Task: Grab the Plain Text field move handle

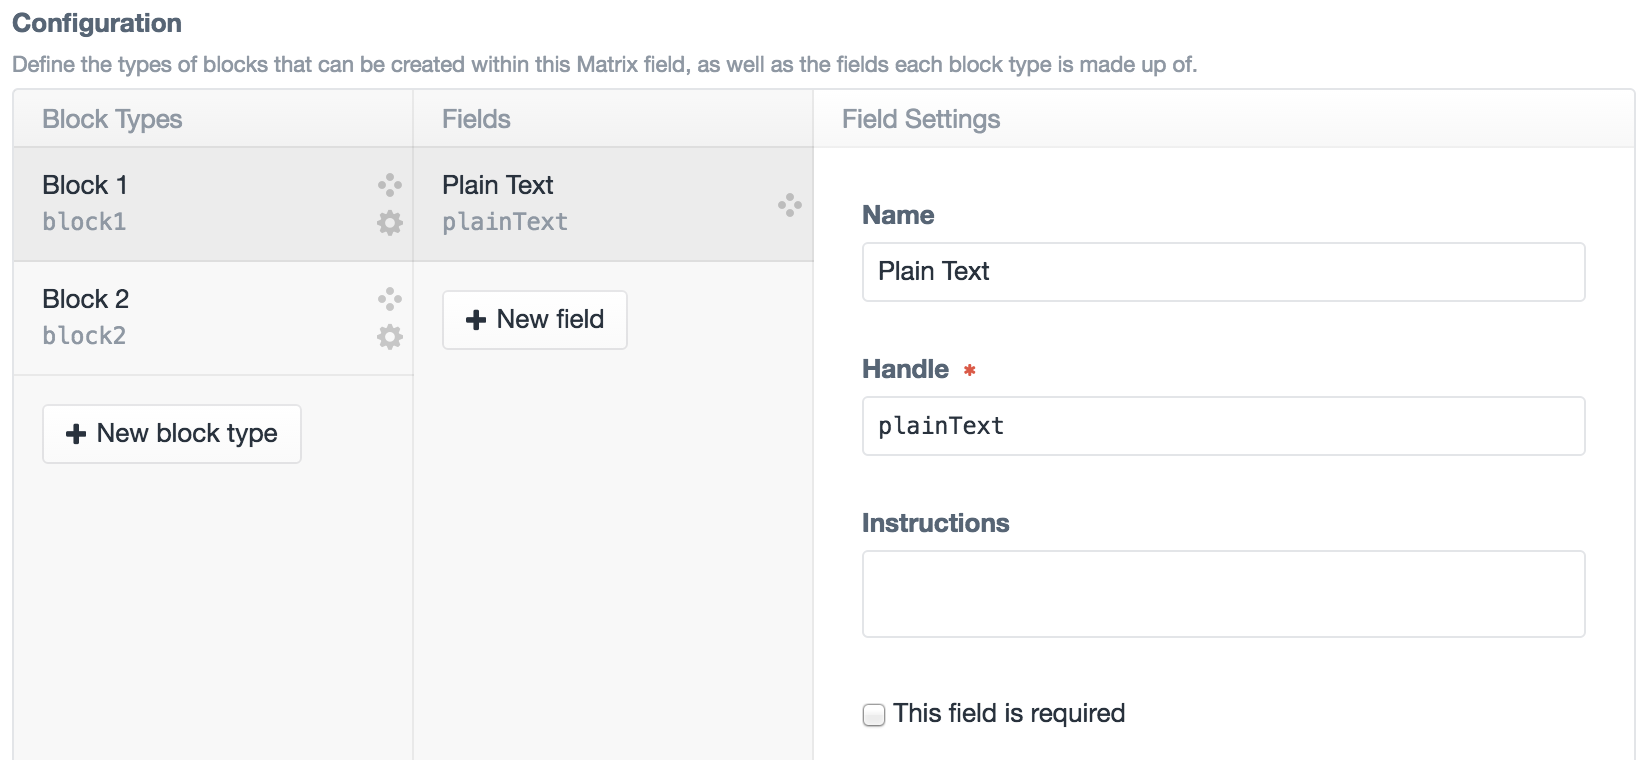Action: pyautogui.click(x=789, y=205)
